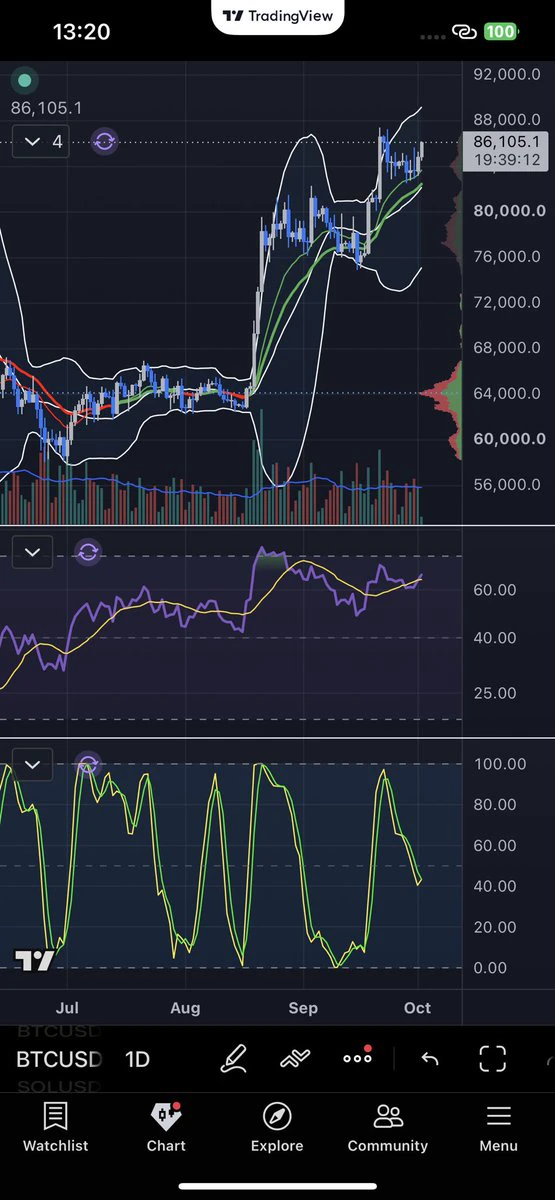Tap the purple sync icon in Stochastic pane
The width and height of the screenshot is (555, 1200).
pos(88,765)
